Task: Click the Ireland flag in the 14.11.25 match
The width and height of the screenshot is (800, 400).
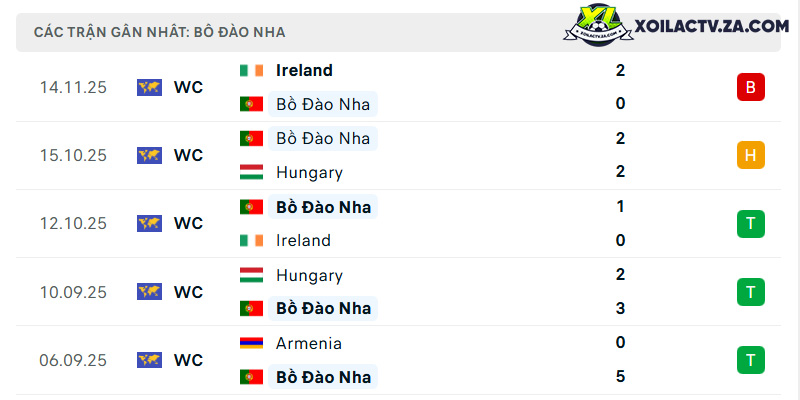Action: tap(252, 70)
